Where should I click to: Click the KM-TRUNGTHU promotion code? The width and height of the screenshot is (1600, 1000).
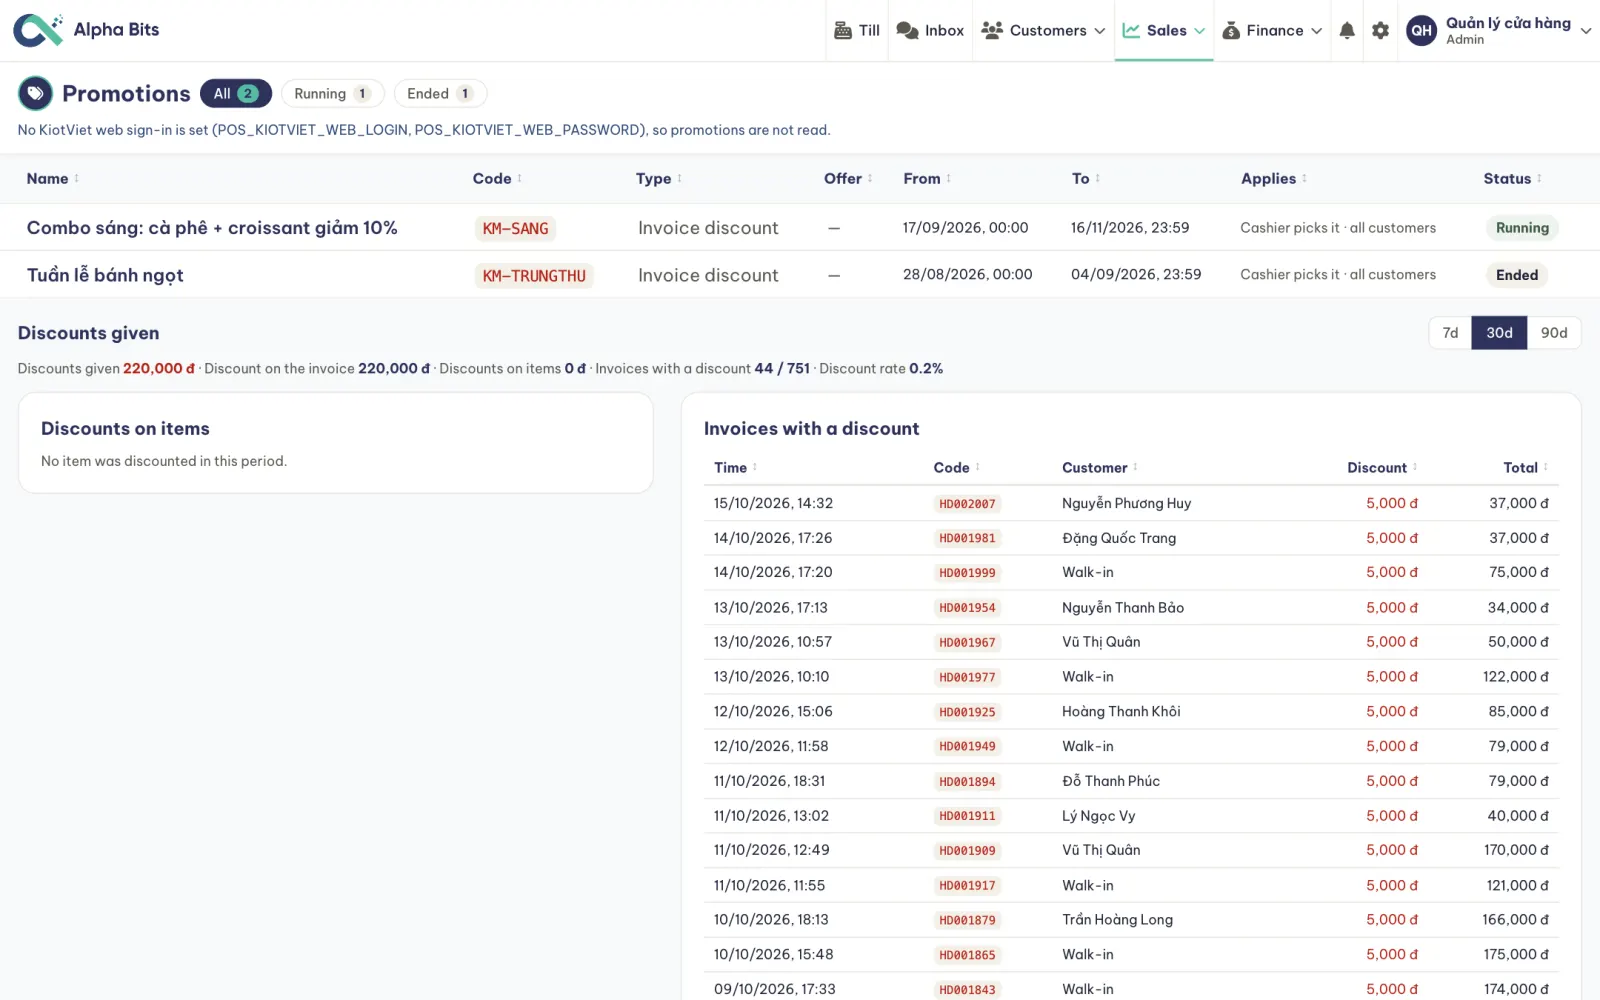[534, 275]
